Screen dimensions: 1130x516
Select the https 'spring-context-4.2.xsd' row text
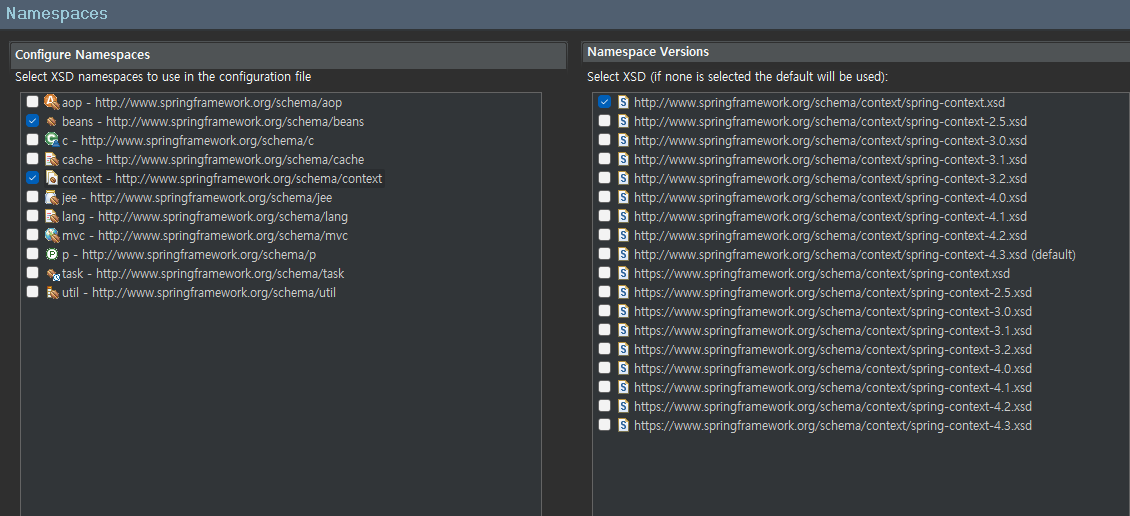coord(832,406)
